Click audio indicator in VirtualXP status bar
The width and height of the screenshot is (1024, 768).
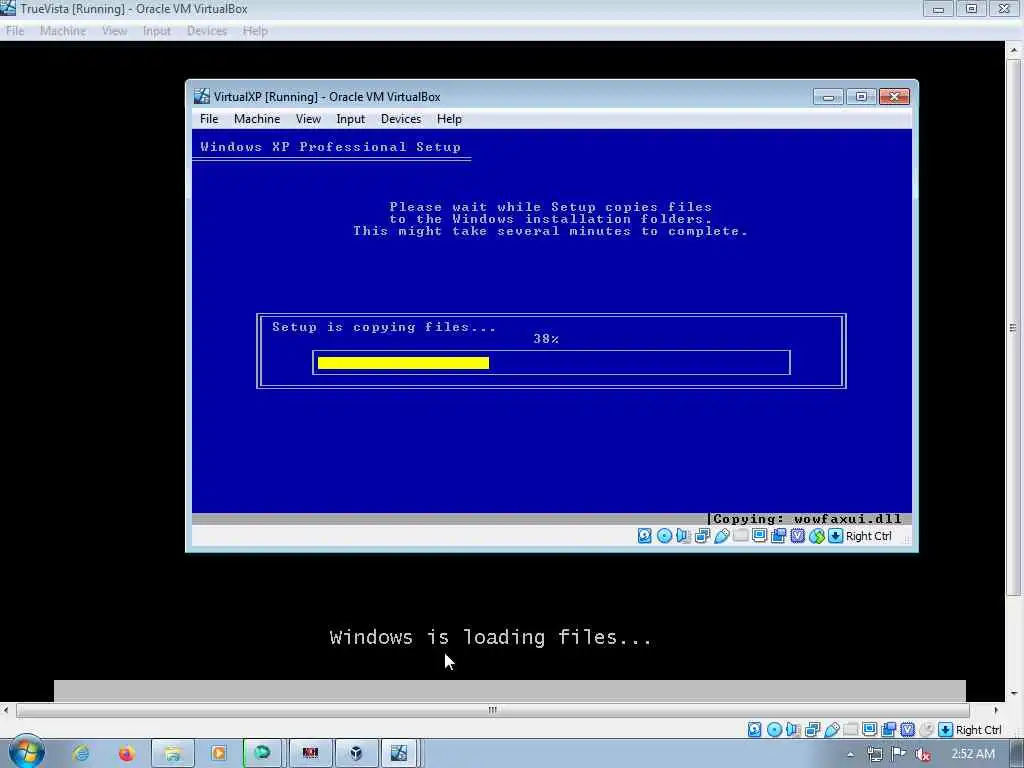683,536
